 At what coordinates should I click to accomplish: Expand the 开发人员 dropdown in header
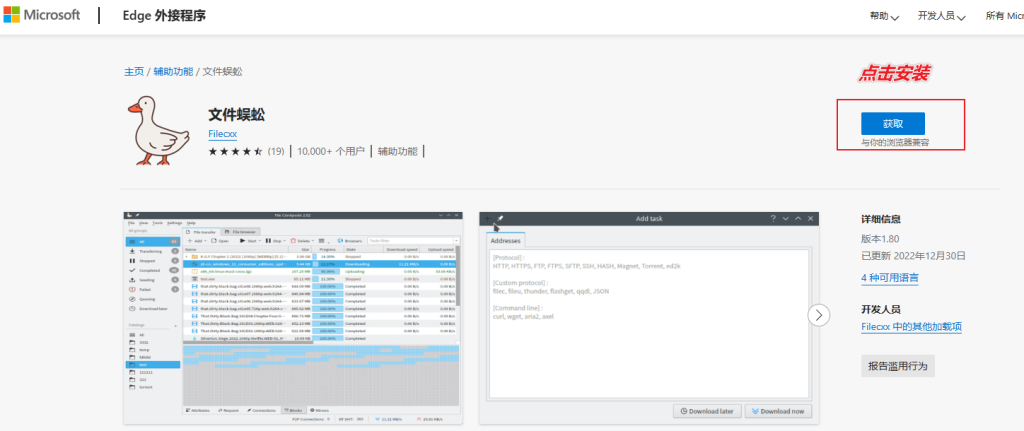point(944,16)
